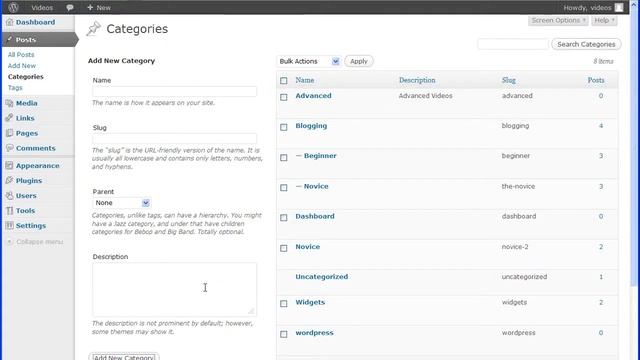This screenshot has width=640, height=360.
Task: Click the Settings icon in sidebar
Action: 9,225
